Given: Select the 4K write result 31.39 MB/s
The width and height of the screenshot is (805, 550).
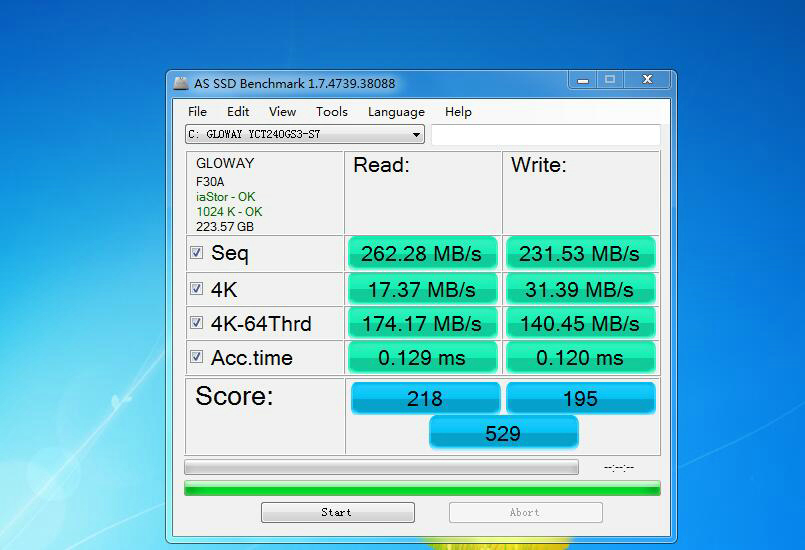Looking at the screenshot, I should 581,289.
